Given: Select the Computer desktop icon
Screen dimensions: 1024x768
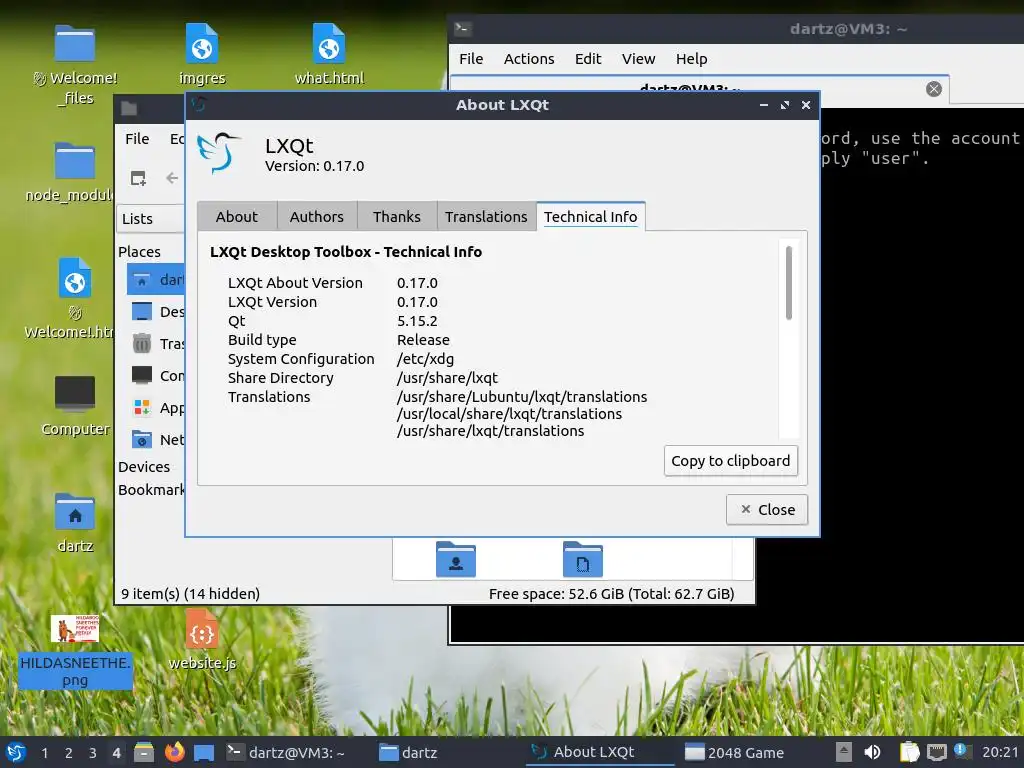Looking at the screenshot, I should pyautogui.click(x=75, y=406).
